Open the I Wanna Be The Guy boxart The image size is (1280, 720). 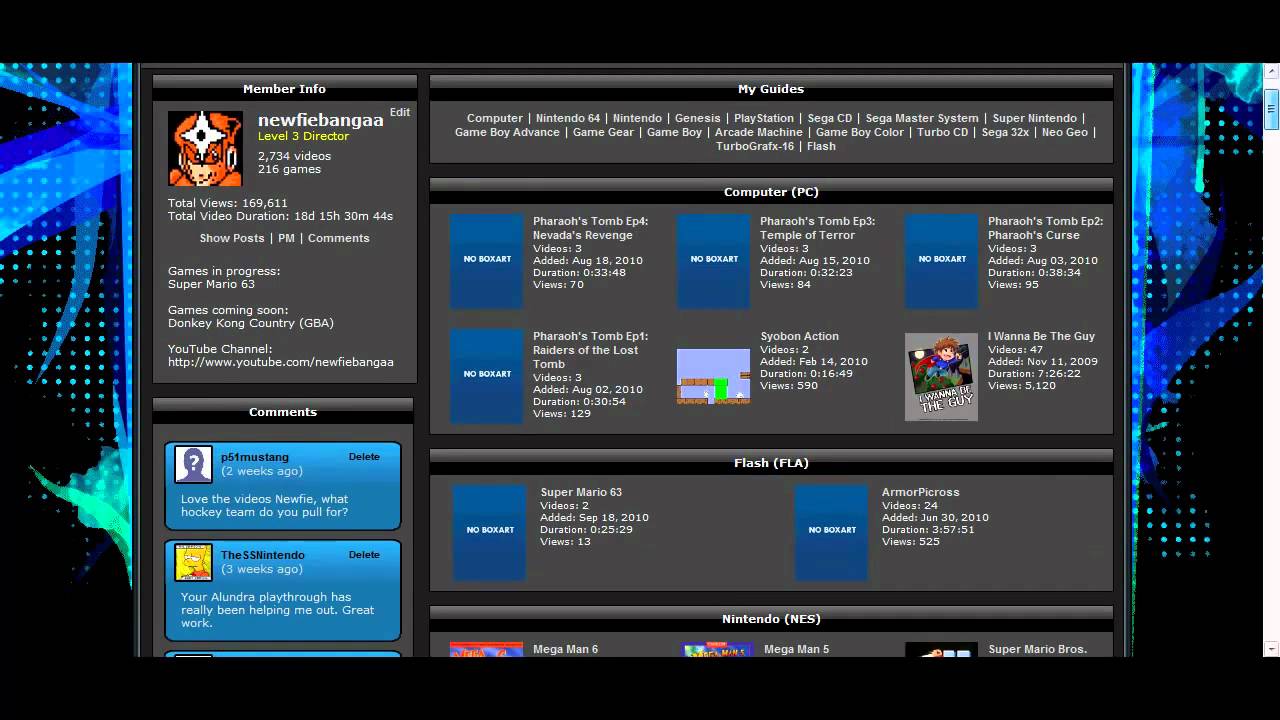point(941,377)
